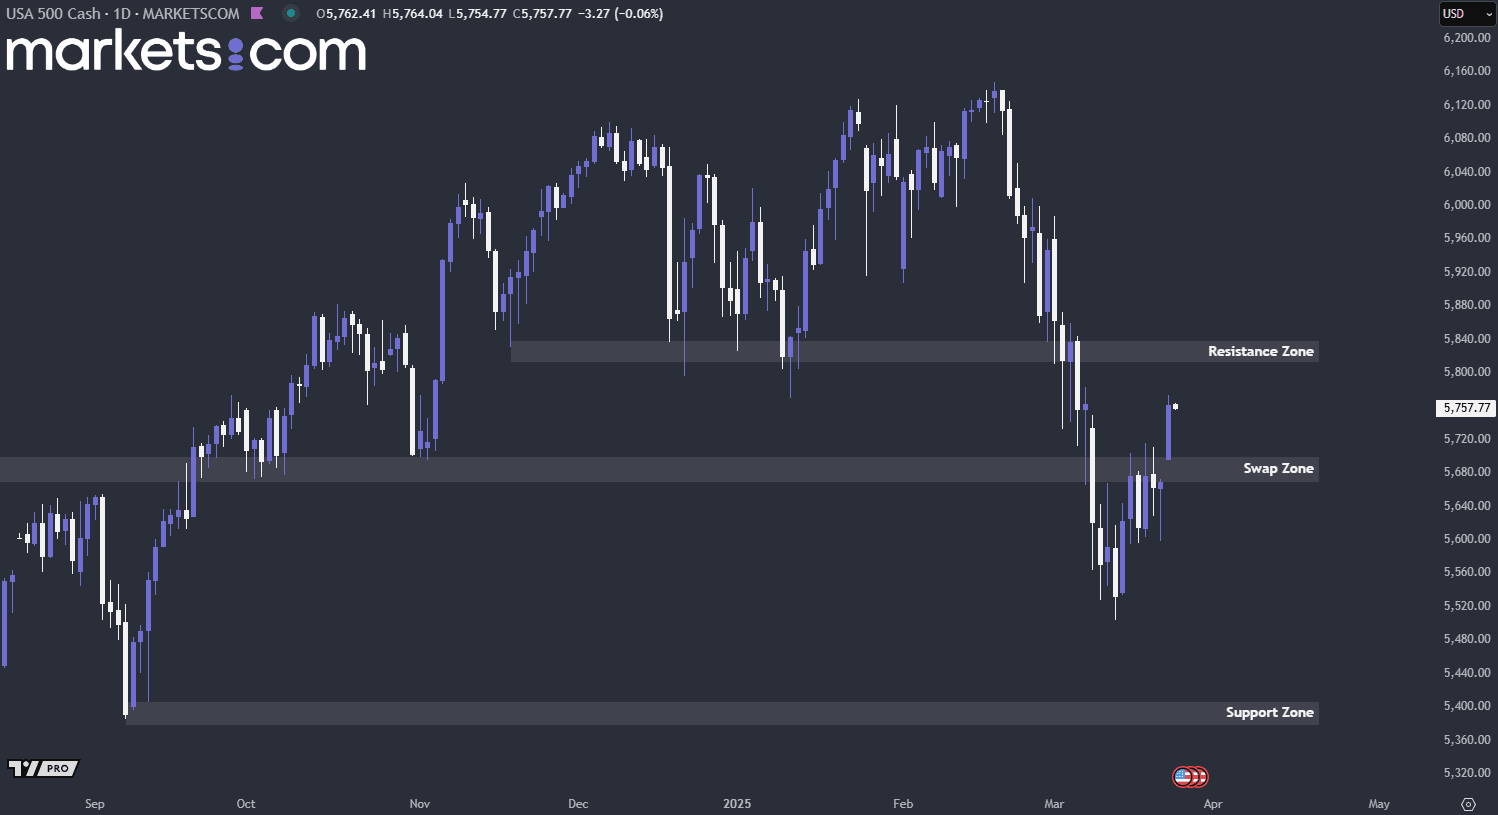
Task: Select the Swap Zone label
Action: (1278, 468)
